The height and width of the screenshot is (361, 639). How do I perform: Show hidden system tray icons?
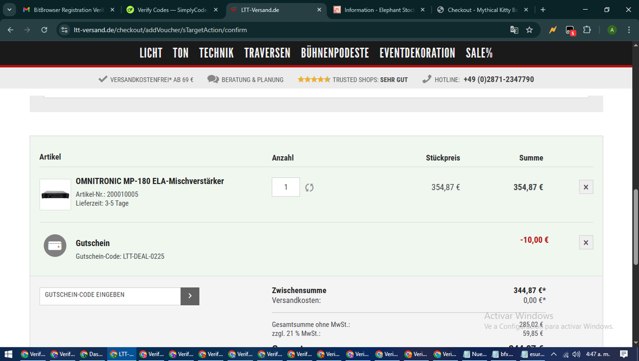[x=553, y=354]
